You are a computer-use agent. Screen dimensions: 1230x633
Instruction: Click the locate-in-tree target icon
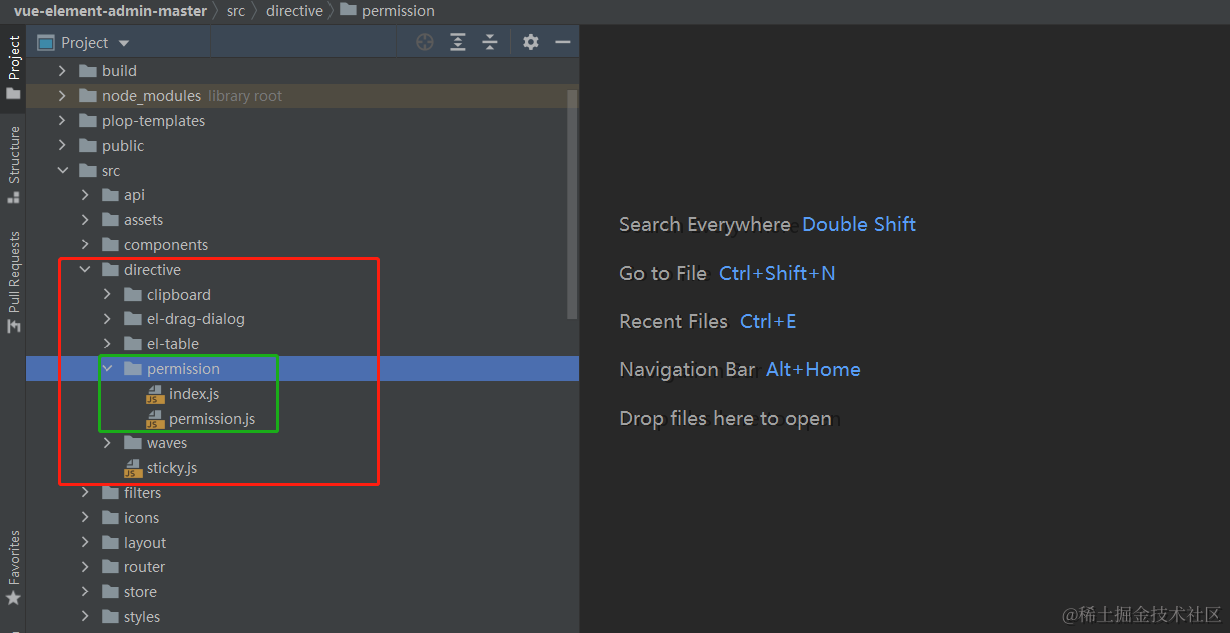point(425,42)
